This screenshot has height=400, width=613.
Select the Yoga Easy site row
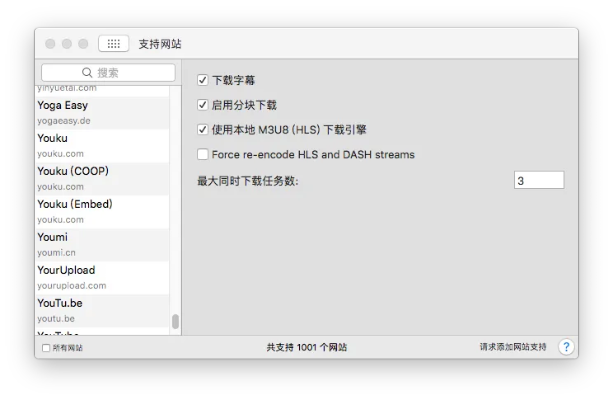point(102,113)
